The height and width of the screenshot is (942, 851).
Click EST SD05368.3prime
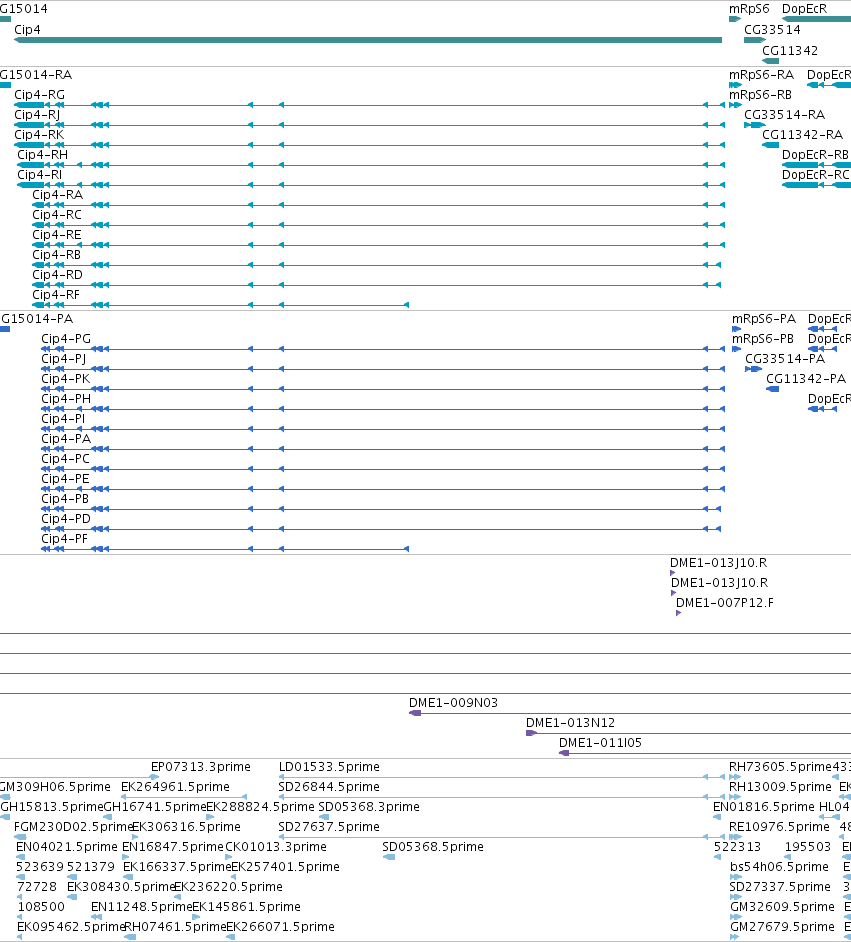(x=369, y=807)
